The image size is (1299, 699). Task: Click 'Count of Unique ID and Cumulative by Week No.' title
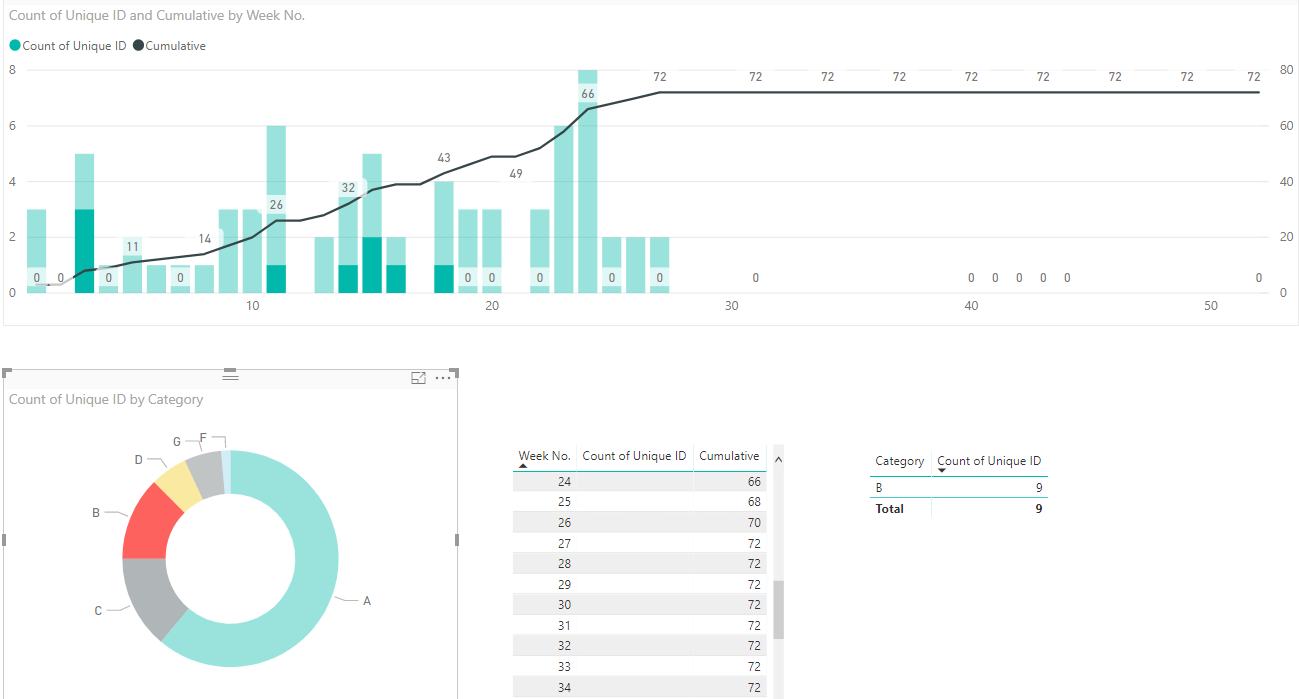point(157,16)
